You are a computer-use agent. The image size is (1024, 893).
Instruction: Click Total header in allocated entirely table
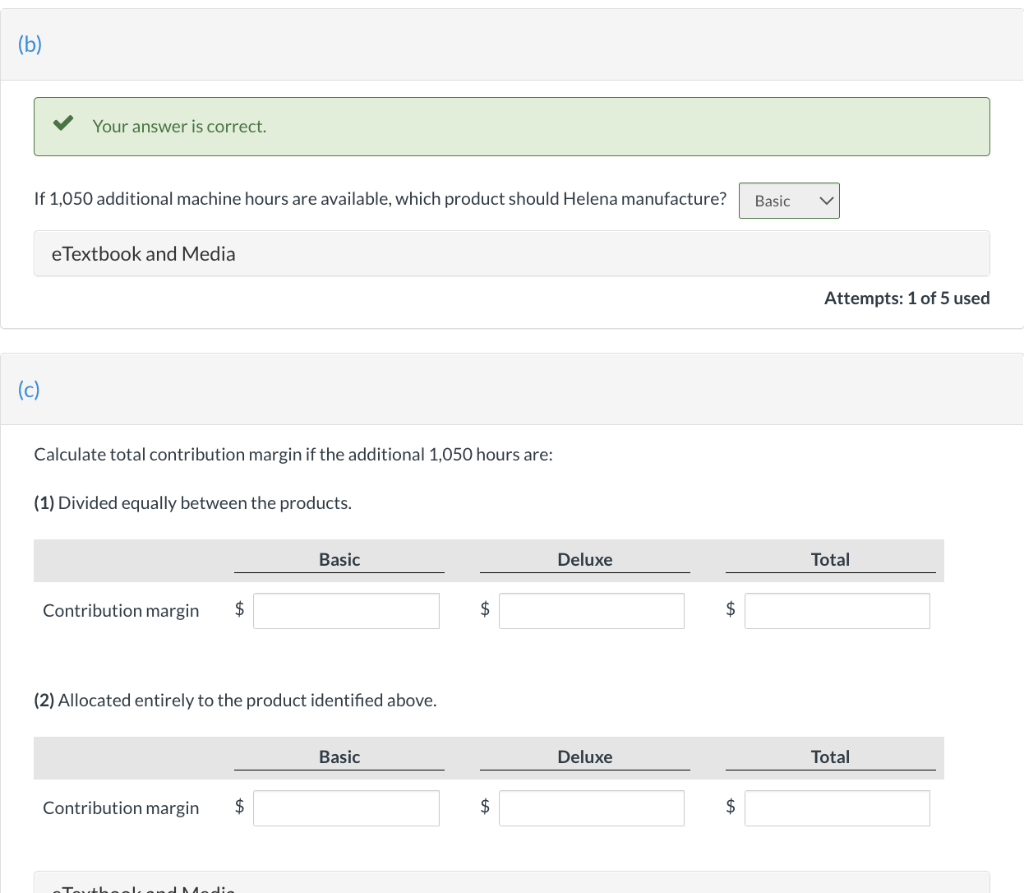tap(830, 757)
